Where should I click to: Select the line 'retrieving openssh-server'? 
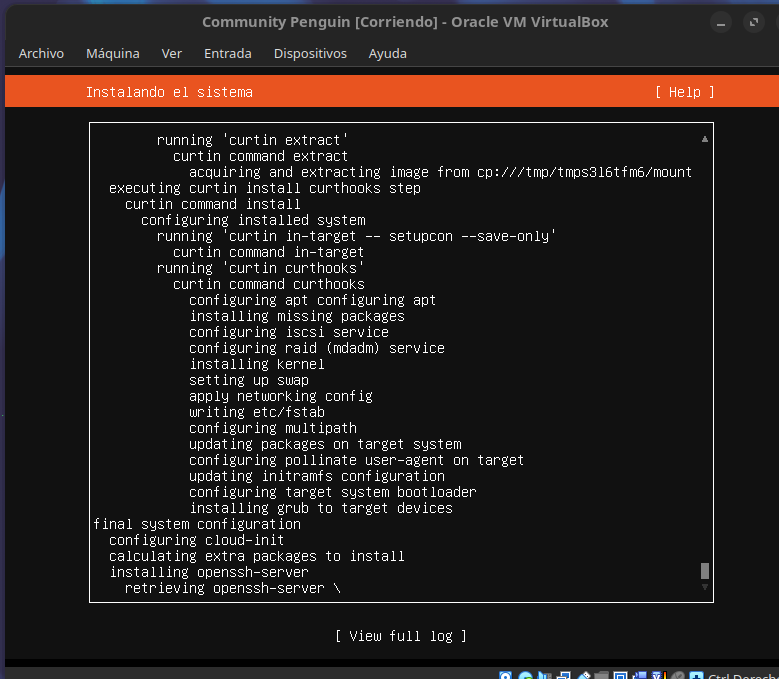click(x=233, y=588)
